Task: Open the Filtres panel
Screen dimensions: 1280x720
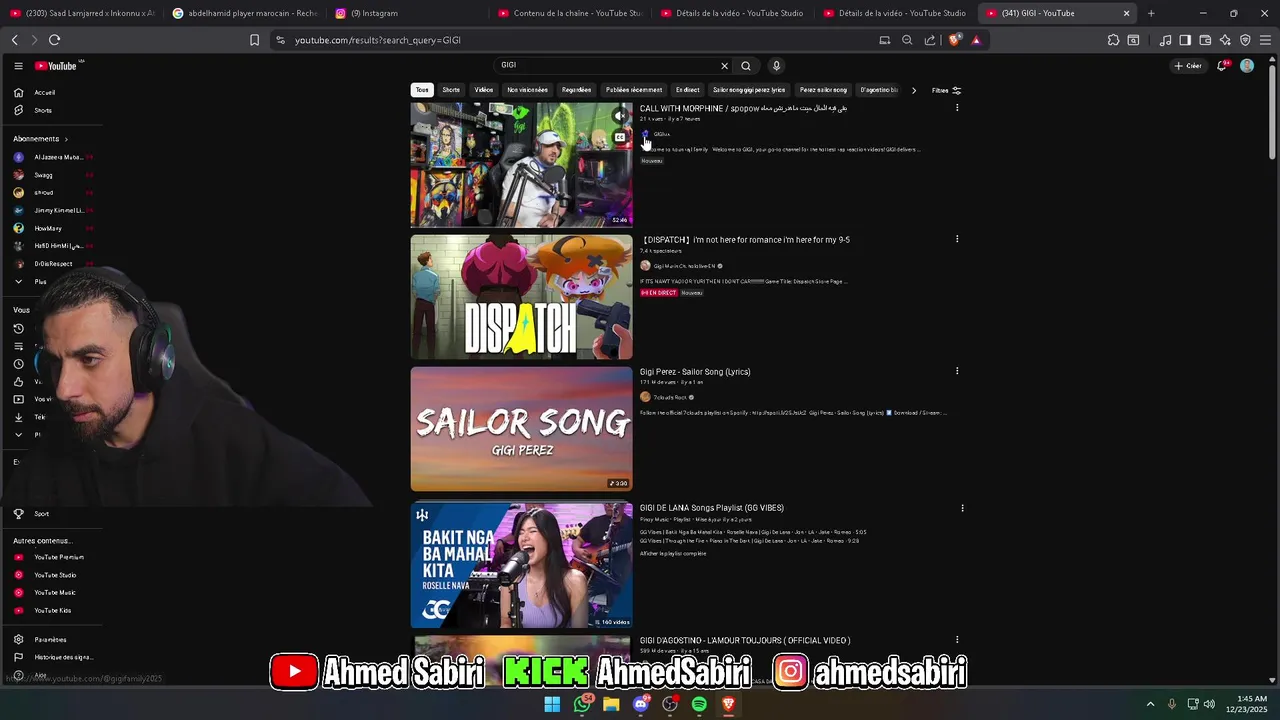Action: [x=946, y=90]
